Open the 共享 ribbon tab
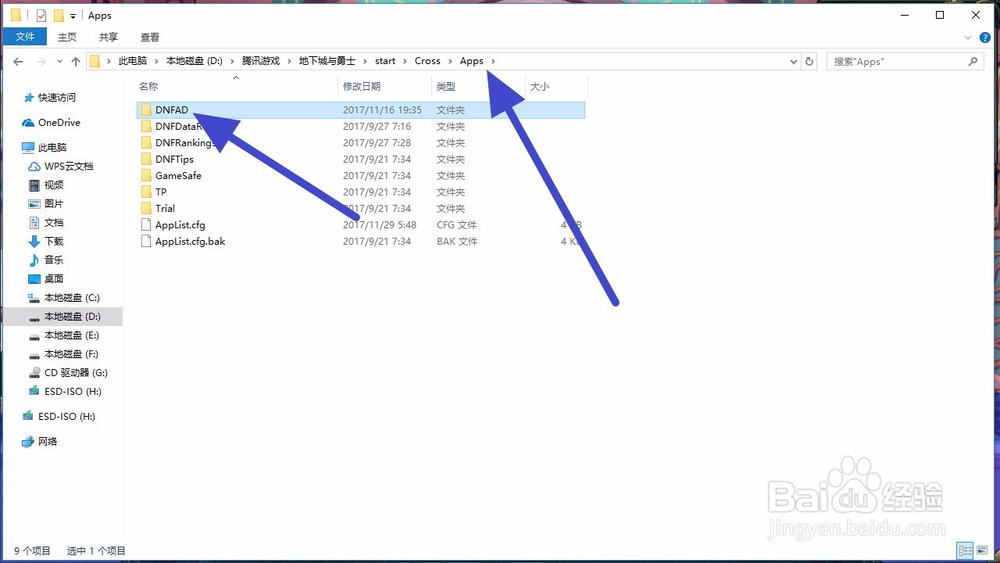1000x563 pixels. (x=108, y=37)
